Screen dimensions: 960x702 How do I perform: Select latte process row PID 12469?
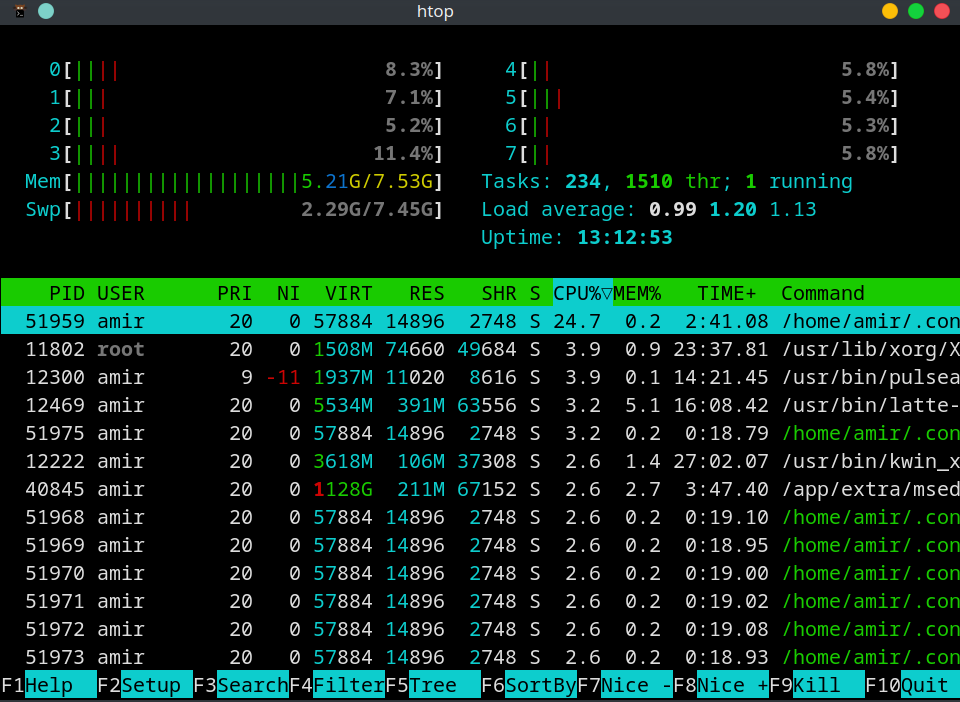tap(481, 405)
